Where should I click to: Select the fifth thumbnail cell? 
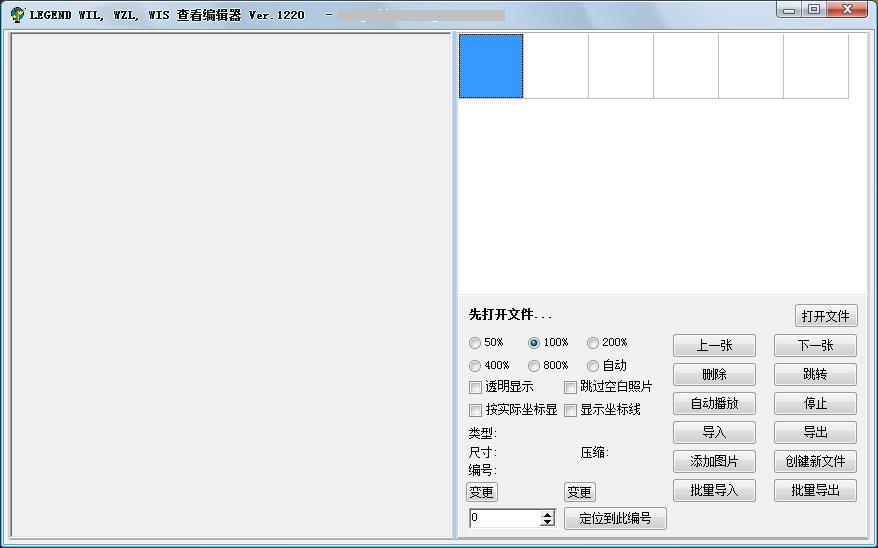point(751,66)
